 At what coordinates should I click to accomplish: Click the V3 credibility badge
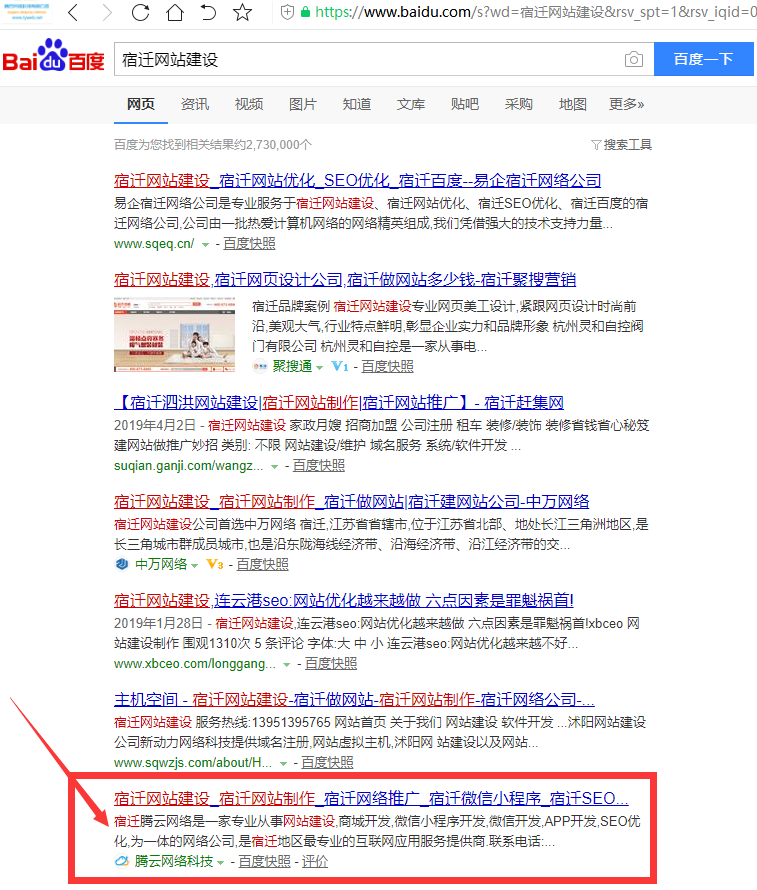pos(215,564)
